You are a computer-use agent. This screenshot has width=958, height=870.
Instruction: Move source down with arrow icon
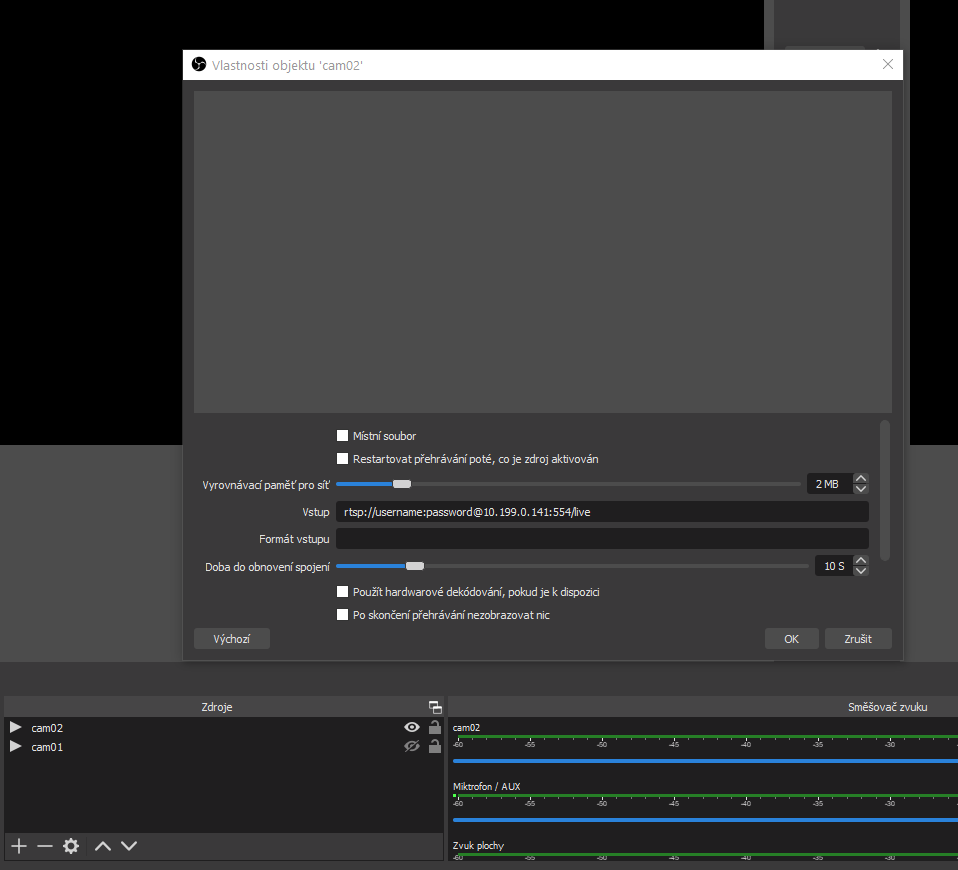(129, 846)
